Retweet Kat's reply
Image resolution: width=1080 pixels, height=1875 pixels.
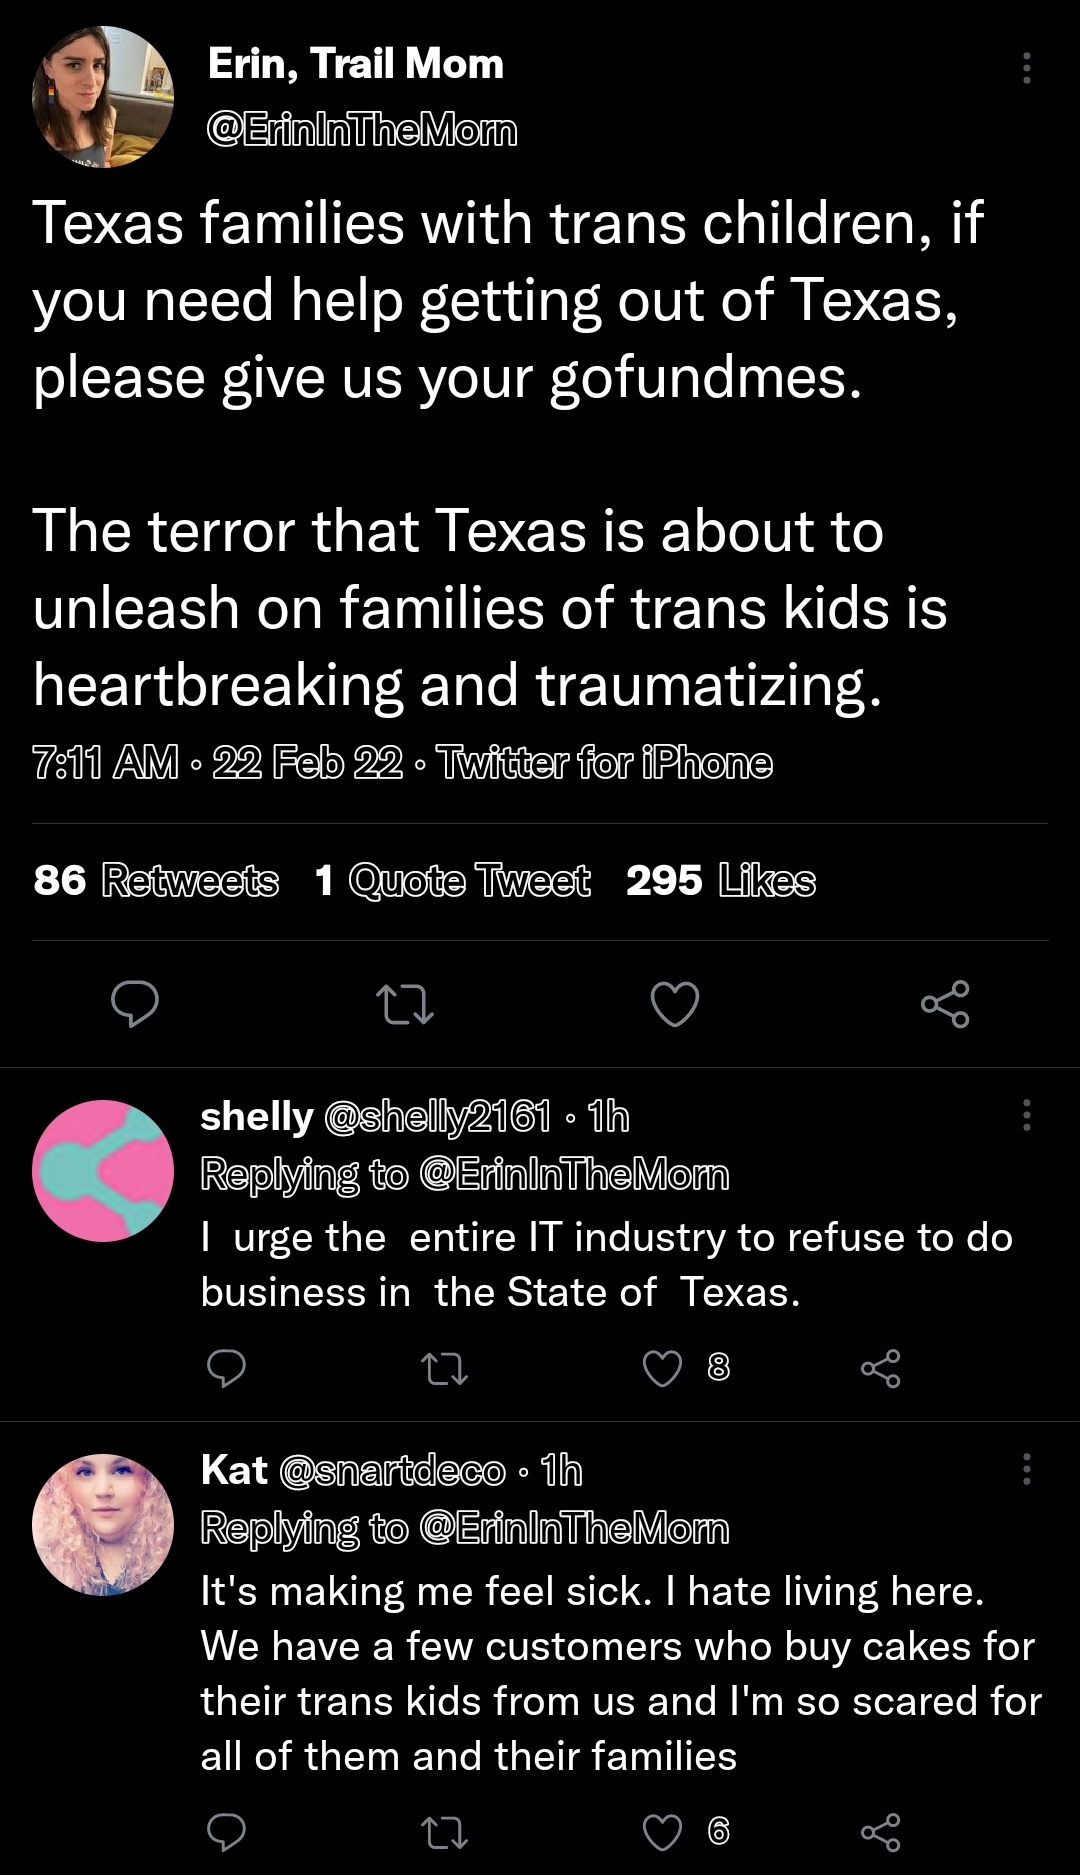coord(445,1832)
